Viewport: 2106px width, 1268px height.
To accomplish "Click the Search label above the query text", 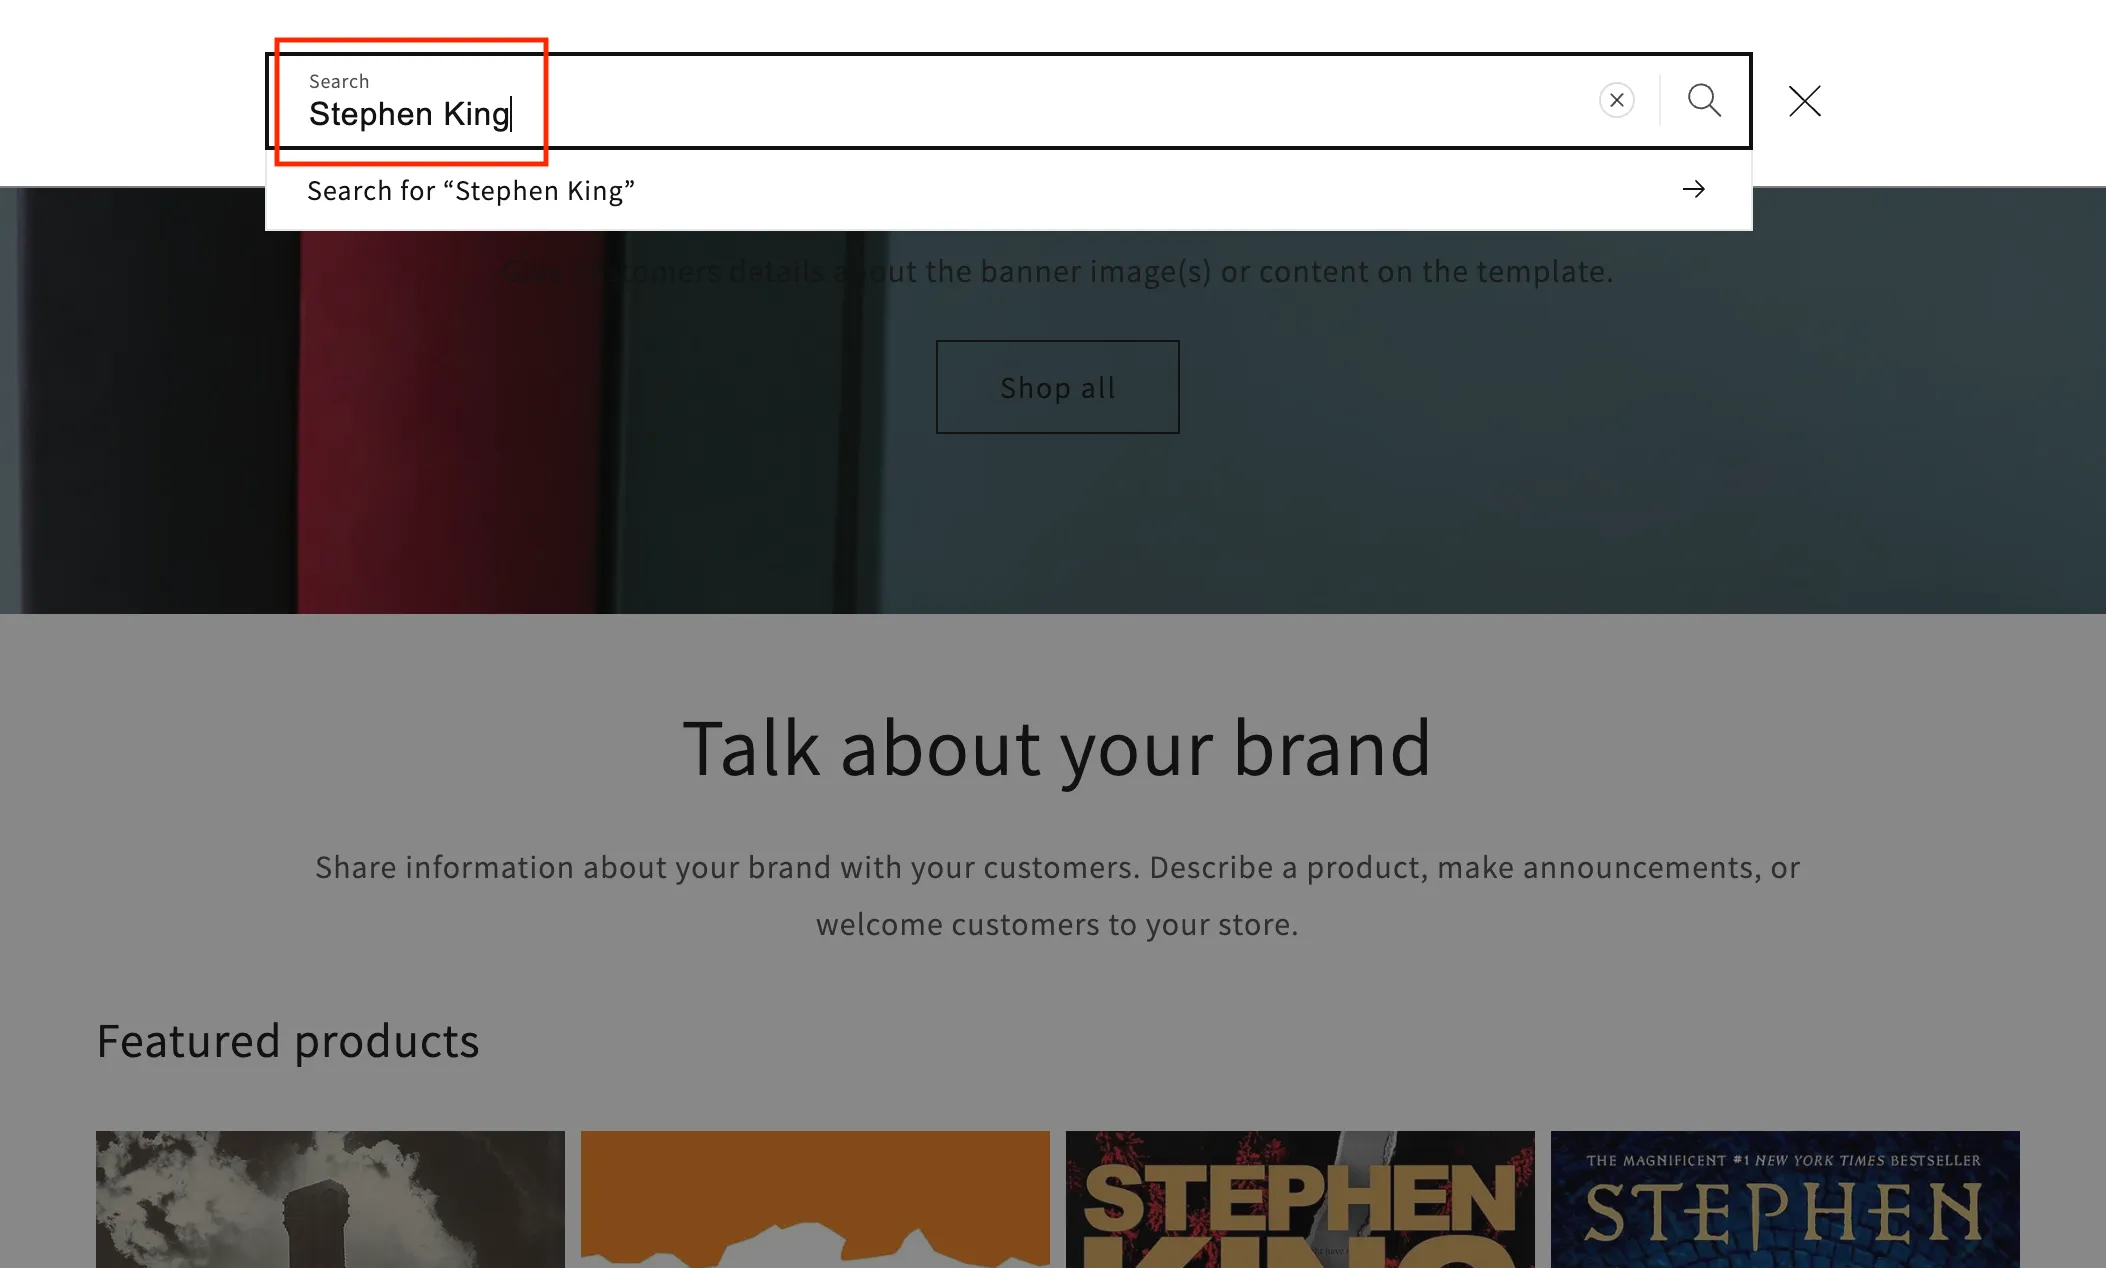I will [339, 81].
